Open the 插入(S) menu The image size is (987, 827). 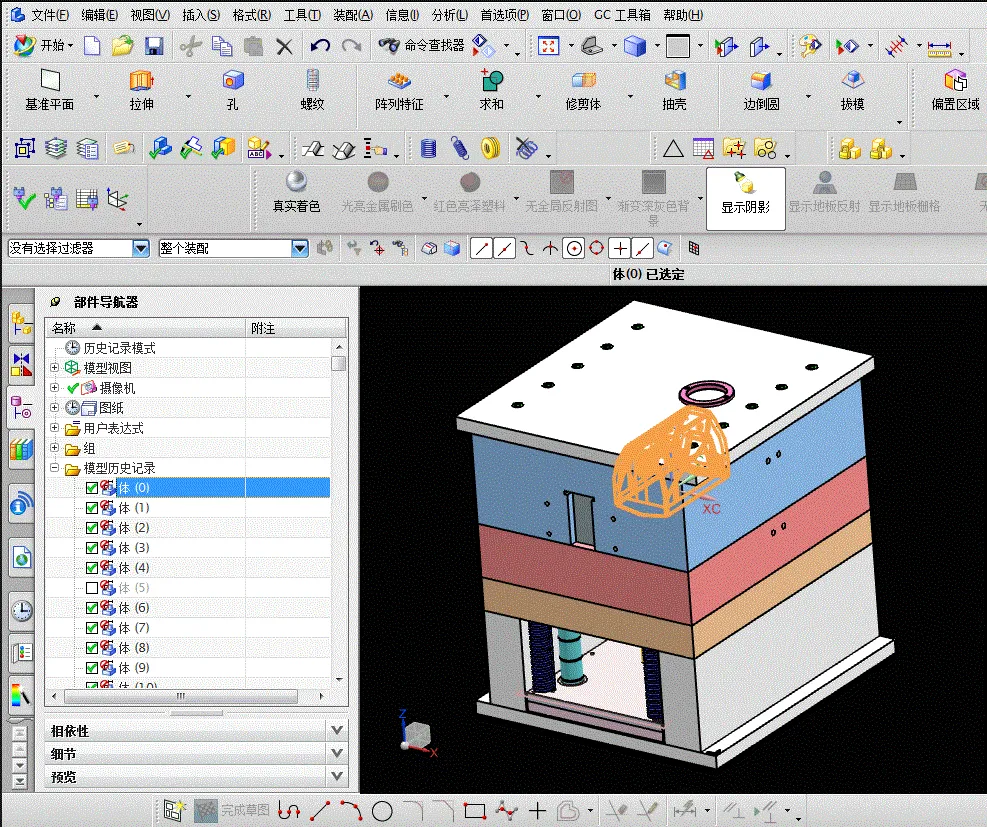[x=201, y=14]
